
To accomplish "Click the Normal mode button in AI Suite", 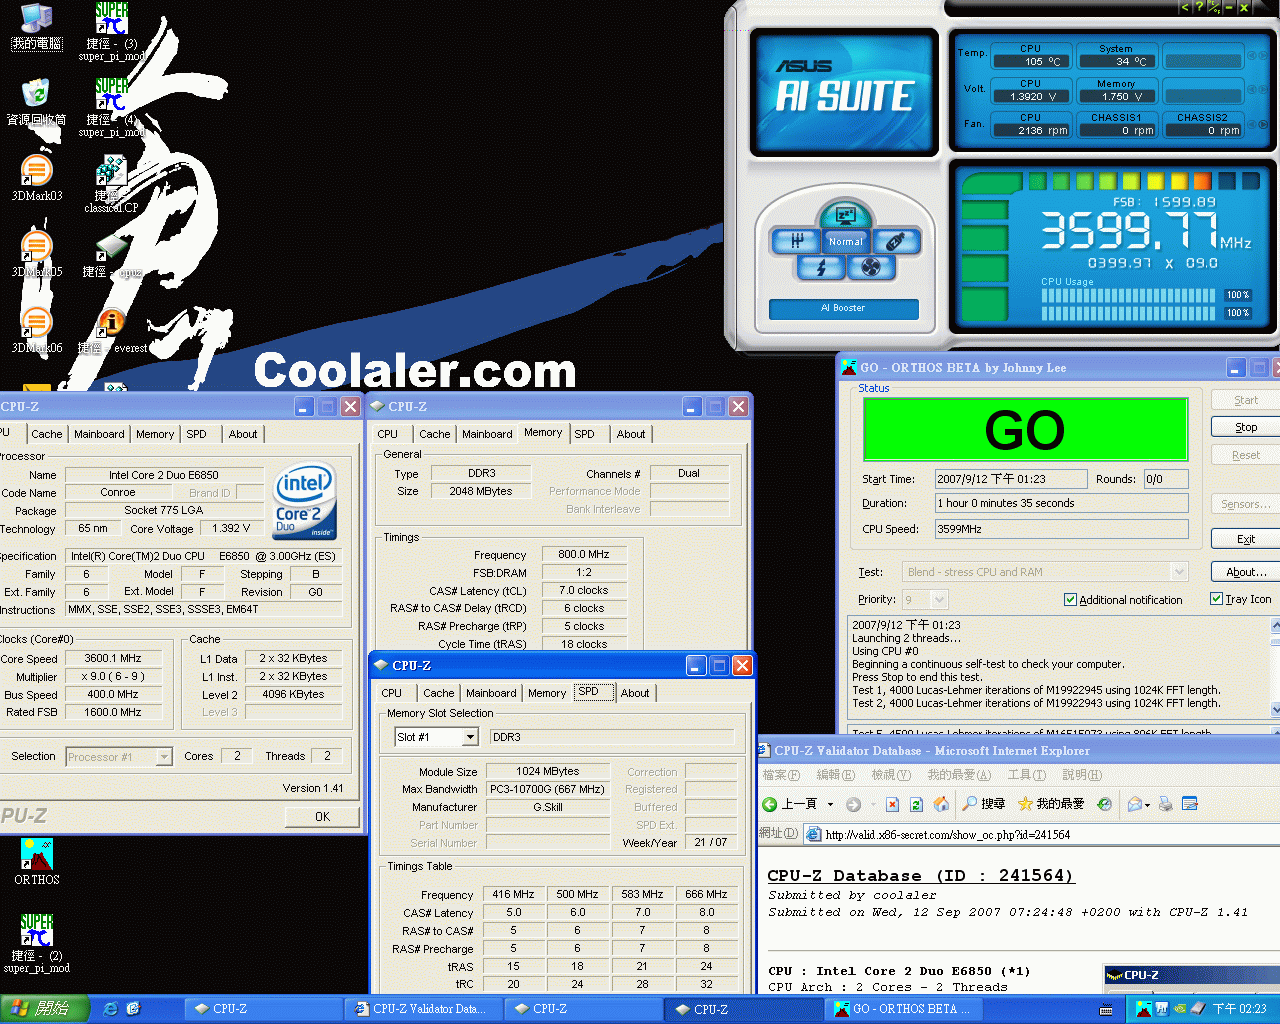I will (x=845, y=241).
